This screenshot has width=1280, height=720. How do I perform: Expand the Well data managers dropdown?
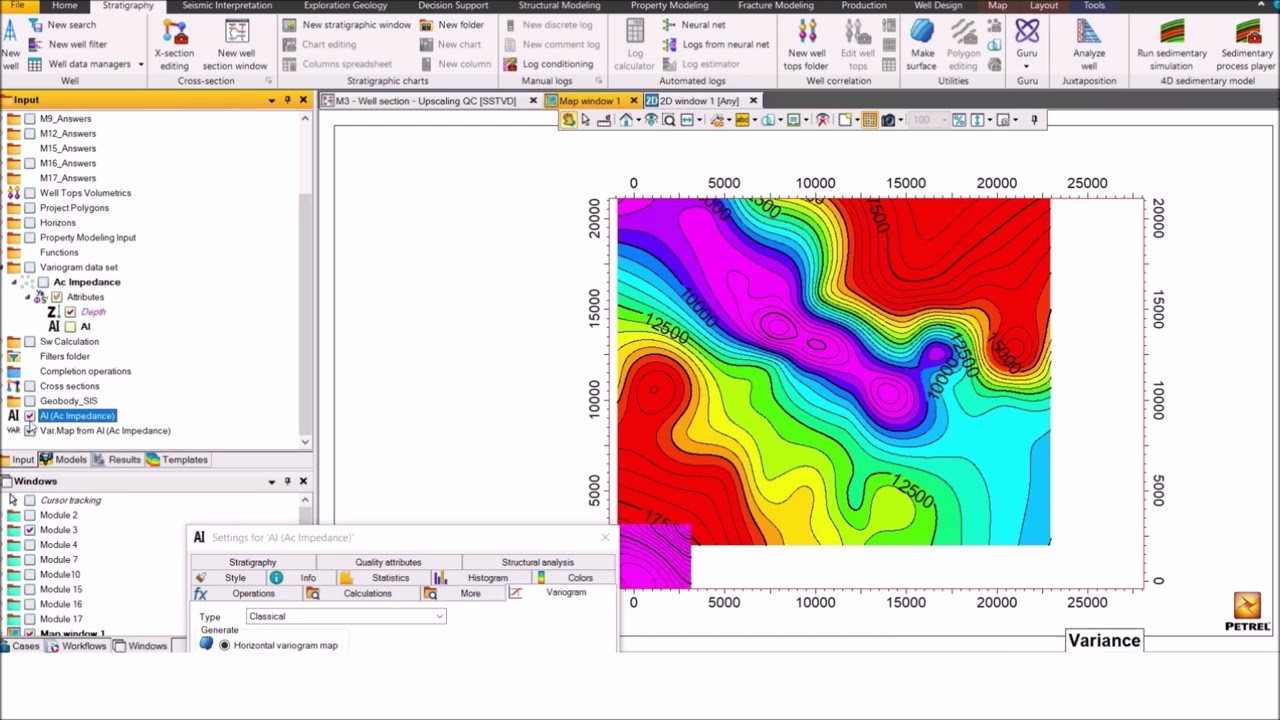(x=141, y=64)
